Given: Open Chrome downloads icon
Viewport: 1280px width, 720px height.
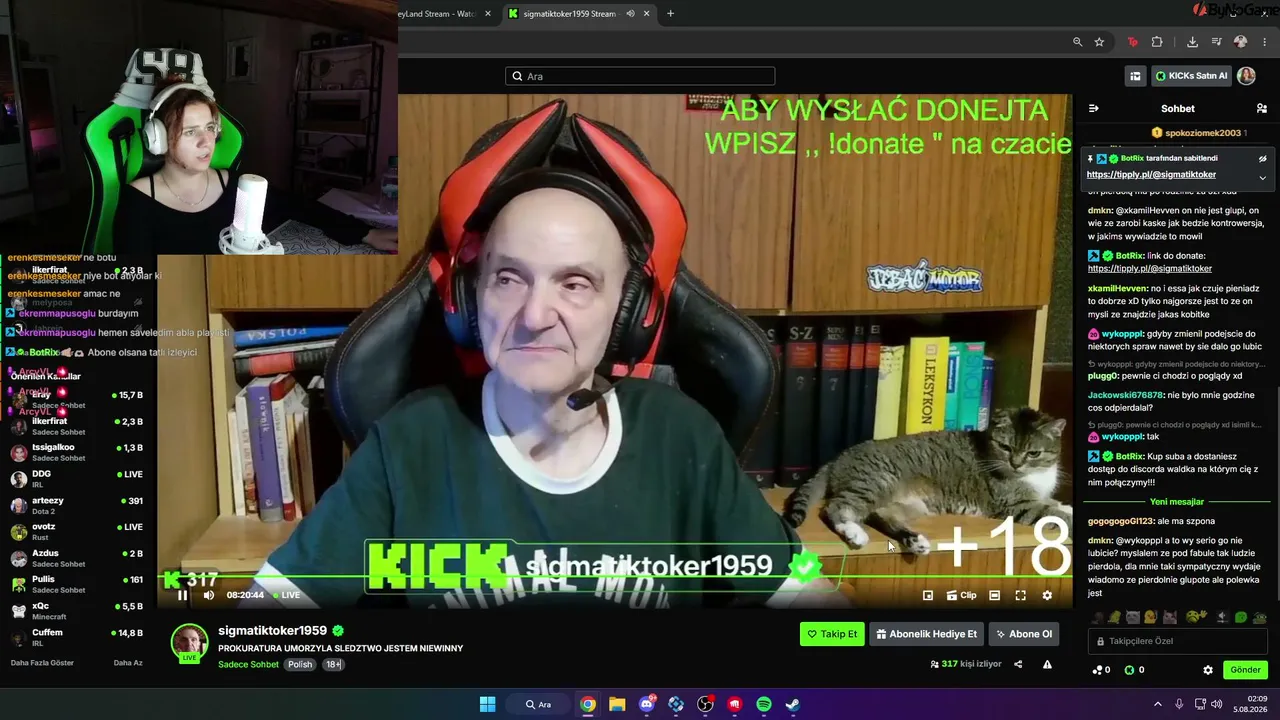Looking at the screenshot, I should pyautogui.click(x=1192, y=42).
